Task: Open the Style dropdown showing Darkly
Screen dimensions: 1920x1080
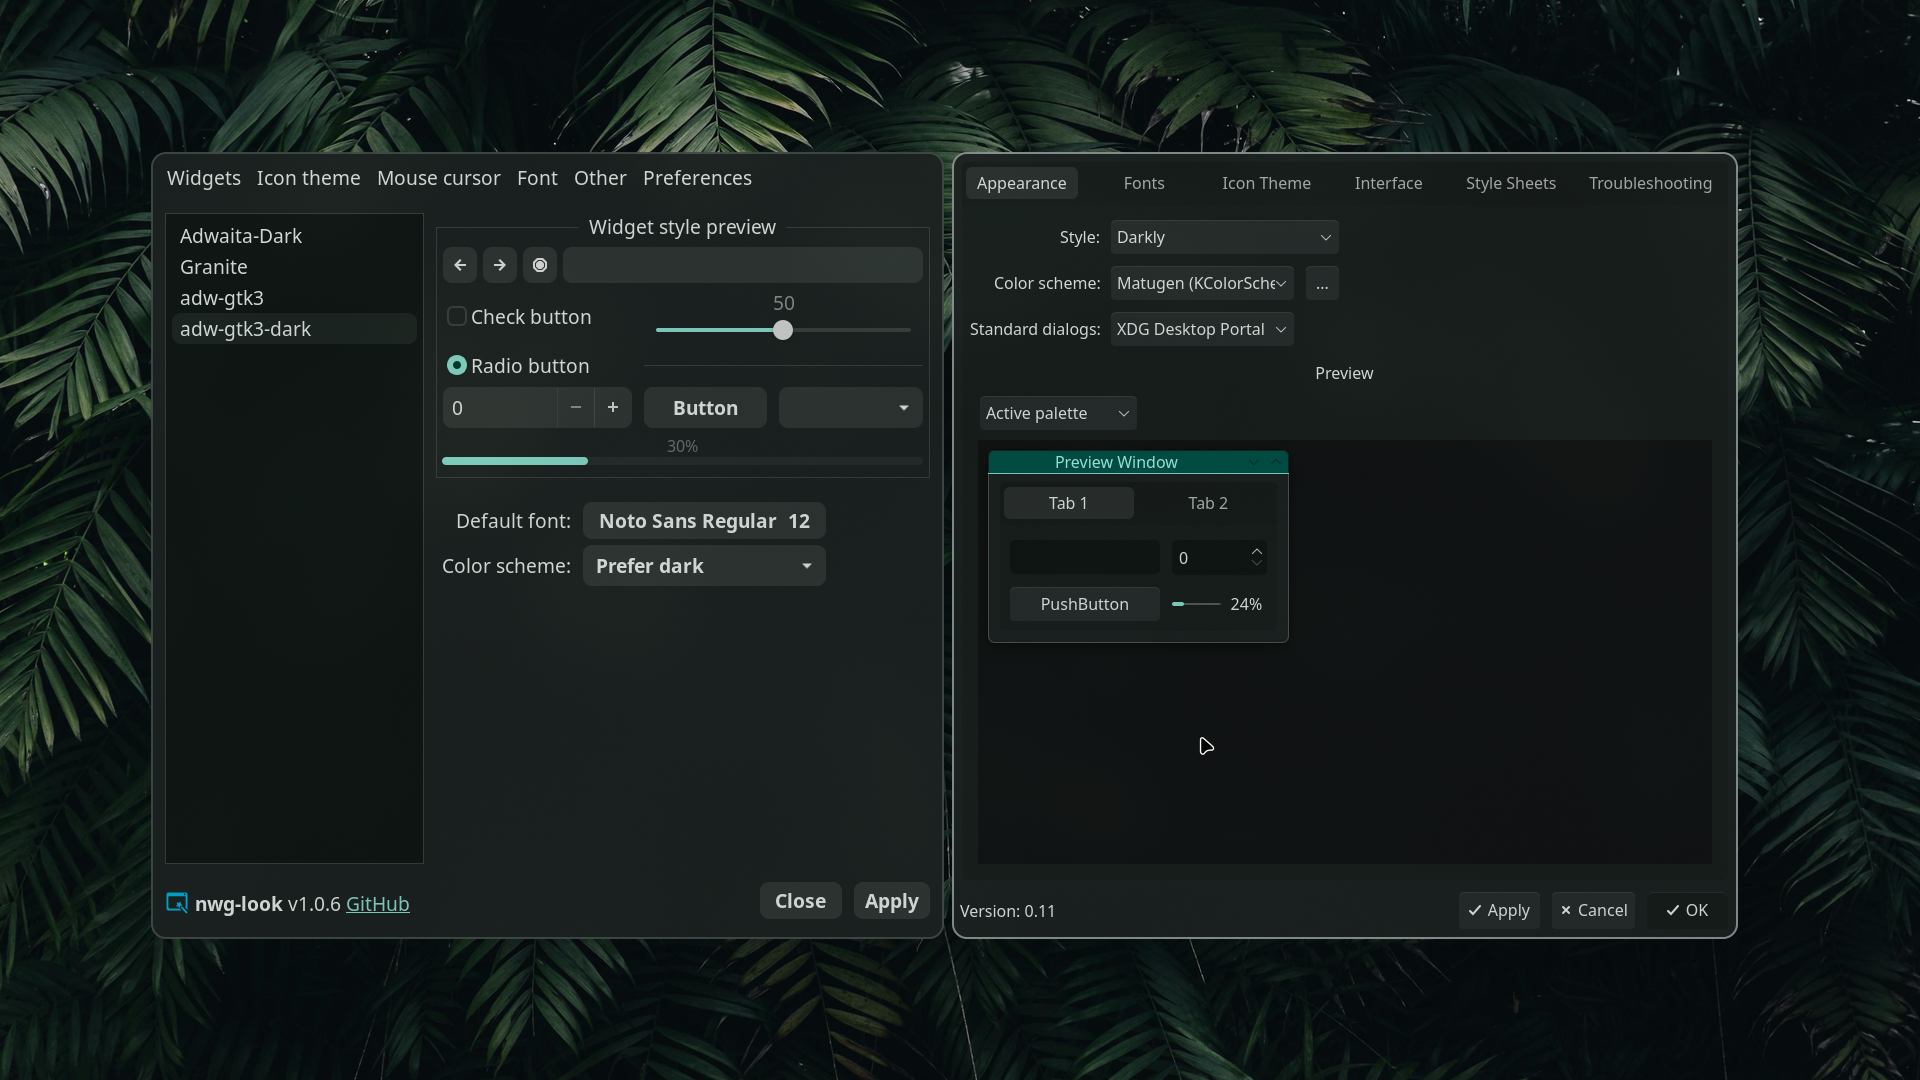Action: 1224,238
